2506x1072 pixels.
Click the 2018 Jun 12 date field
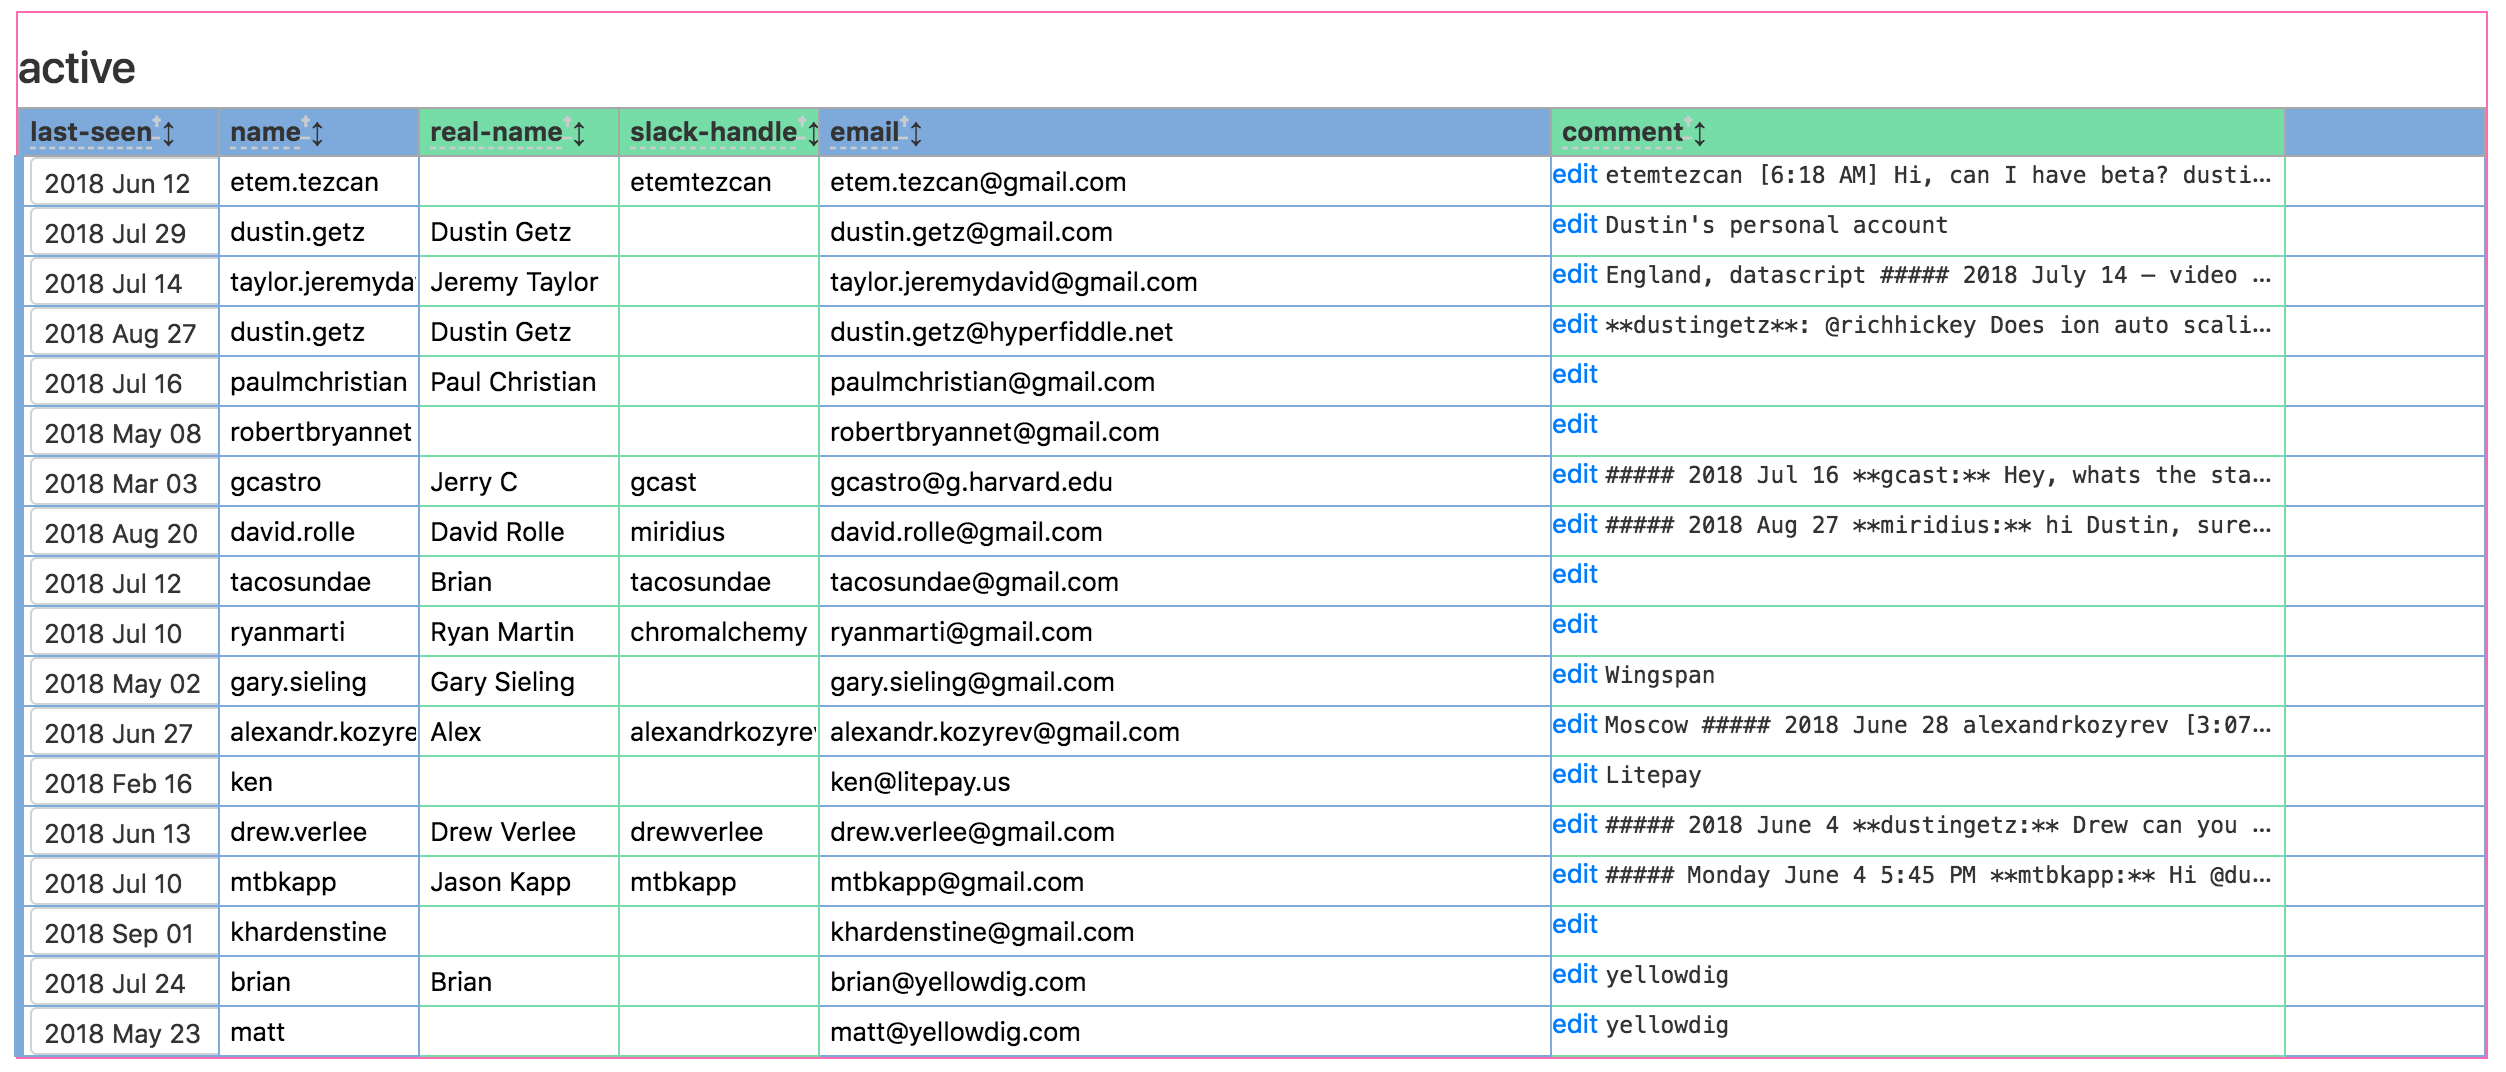124,183
